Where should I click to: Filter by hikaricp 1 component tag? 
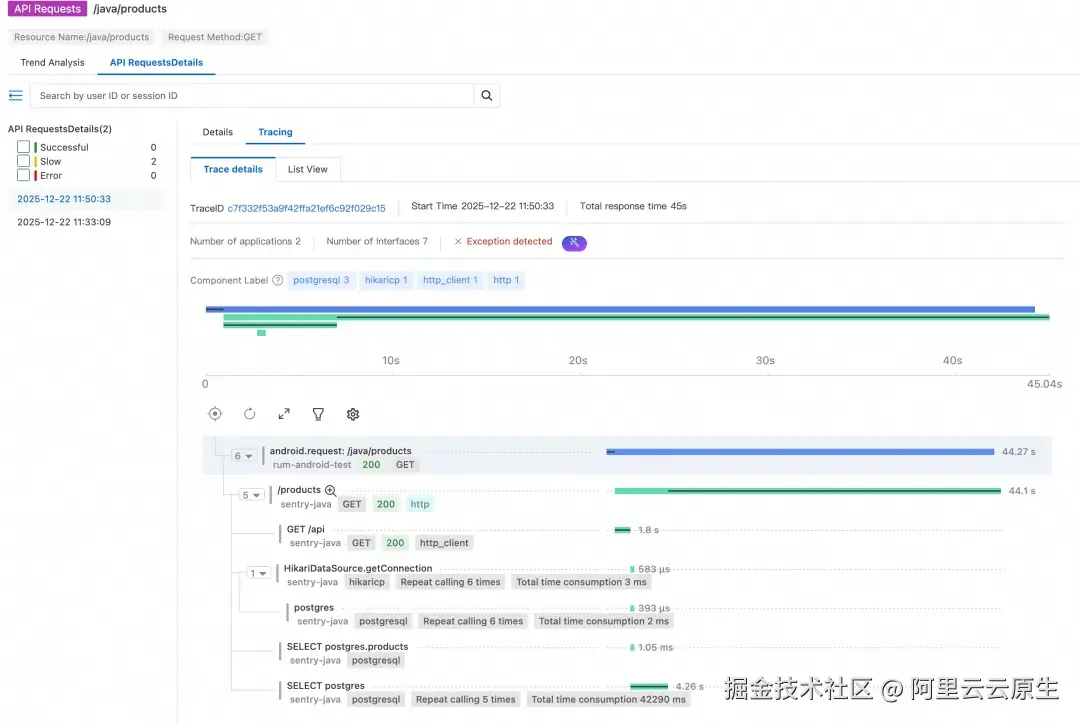tap(386, 280)
